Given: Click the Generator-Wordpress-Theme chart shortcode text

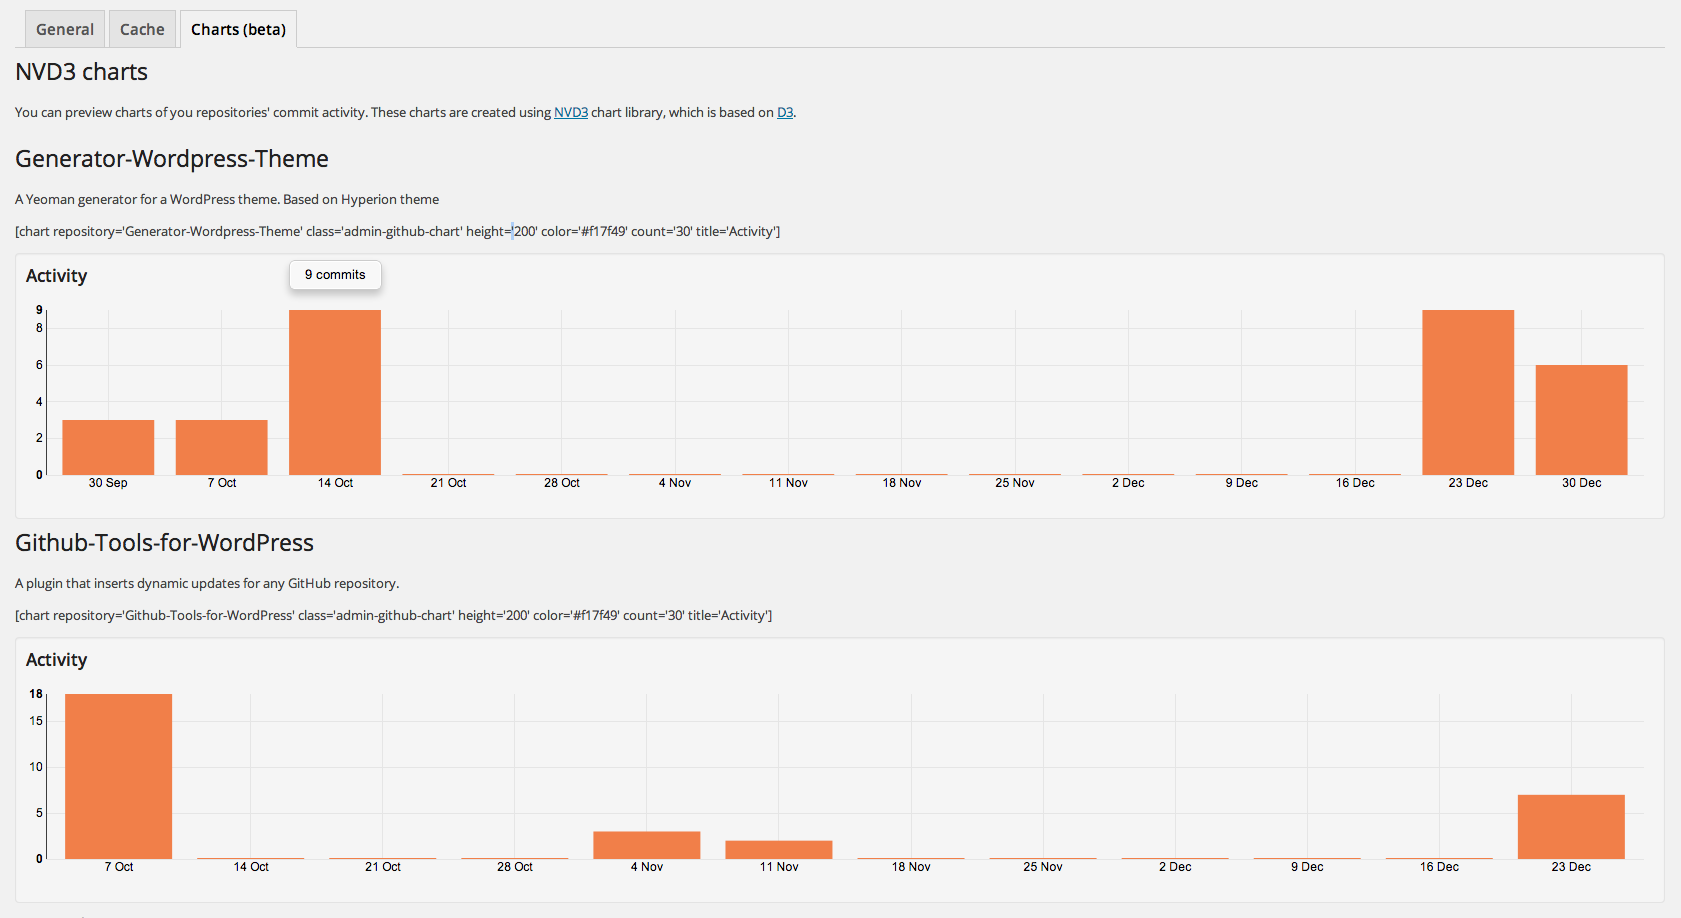Looking at the screenshot, I should [398, 231].
